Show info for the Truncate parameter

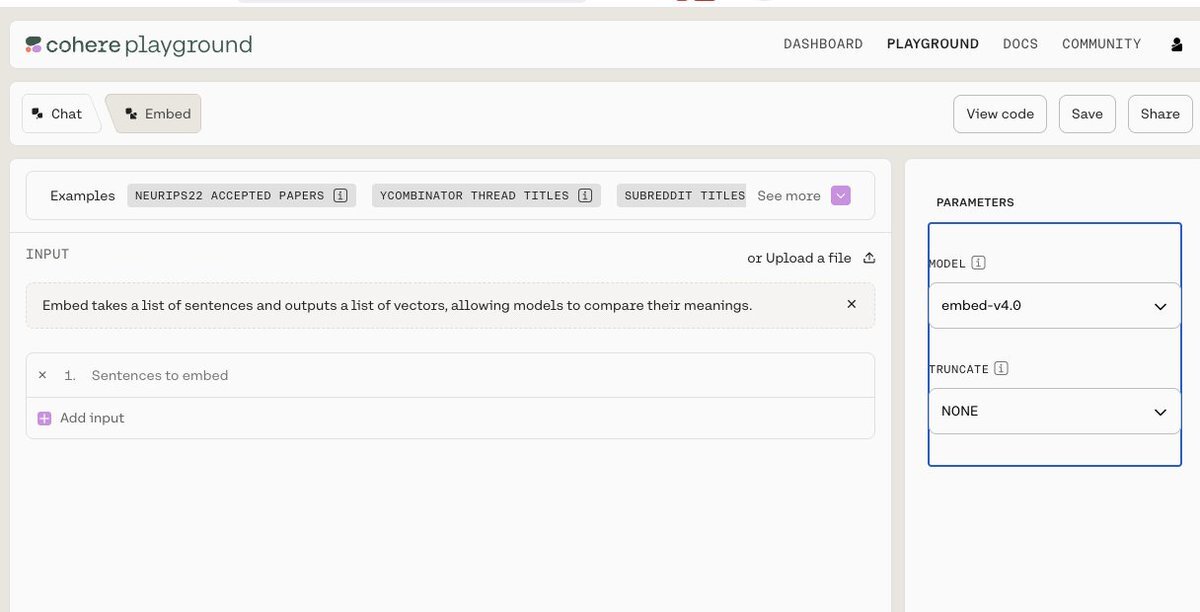(1001, 369)
